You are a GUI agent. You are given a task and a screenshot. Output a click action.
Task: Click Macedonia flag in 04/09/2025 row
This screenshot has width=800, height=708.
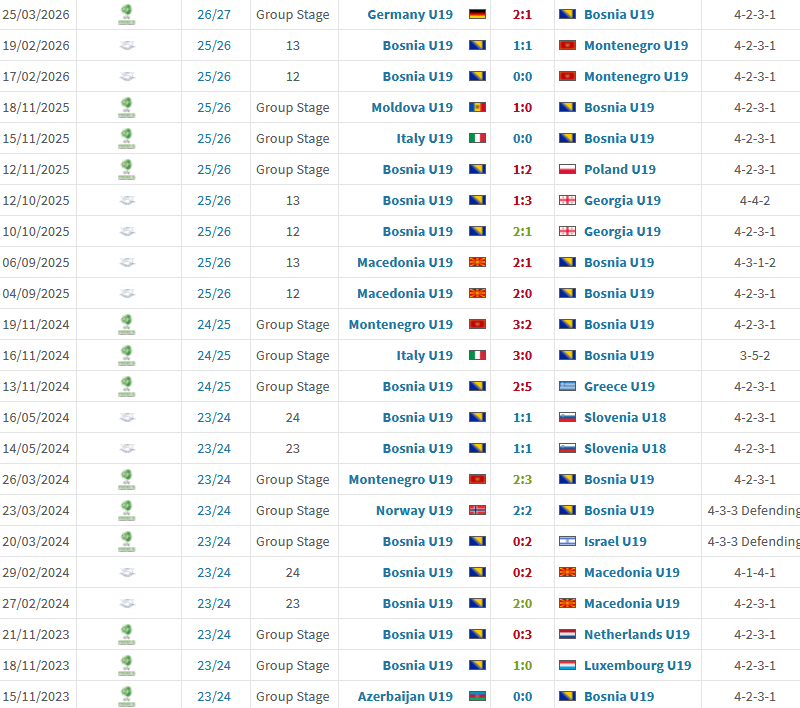477,294
